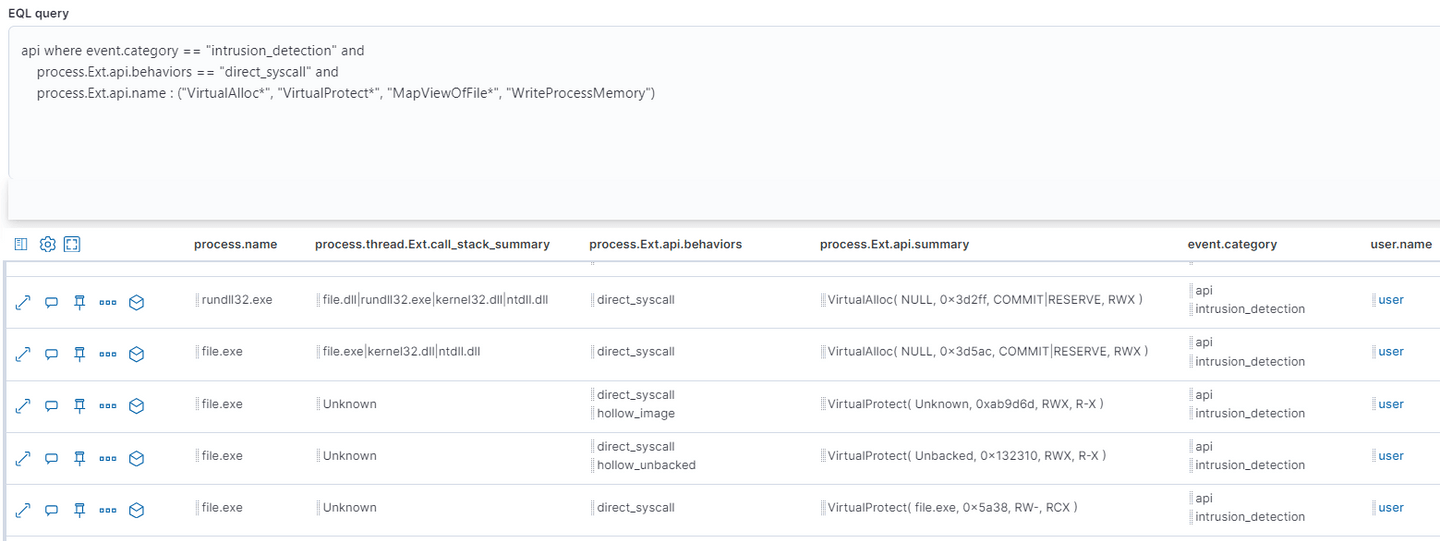Click the process.Ext.api.summary column header
The width and height of the screenshot is (1440, 541).
pos(894,244)
